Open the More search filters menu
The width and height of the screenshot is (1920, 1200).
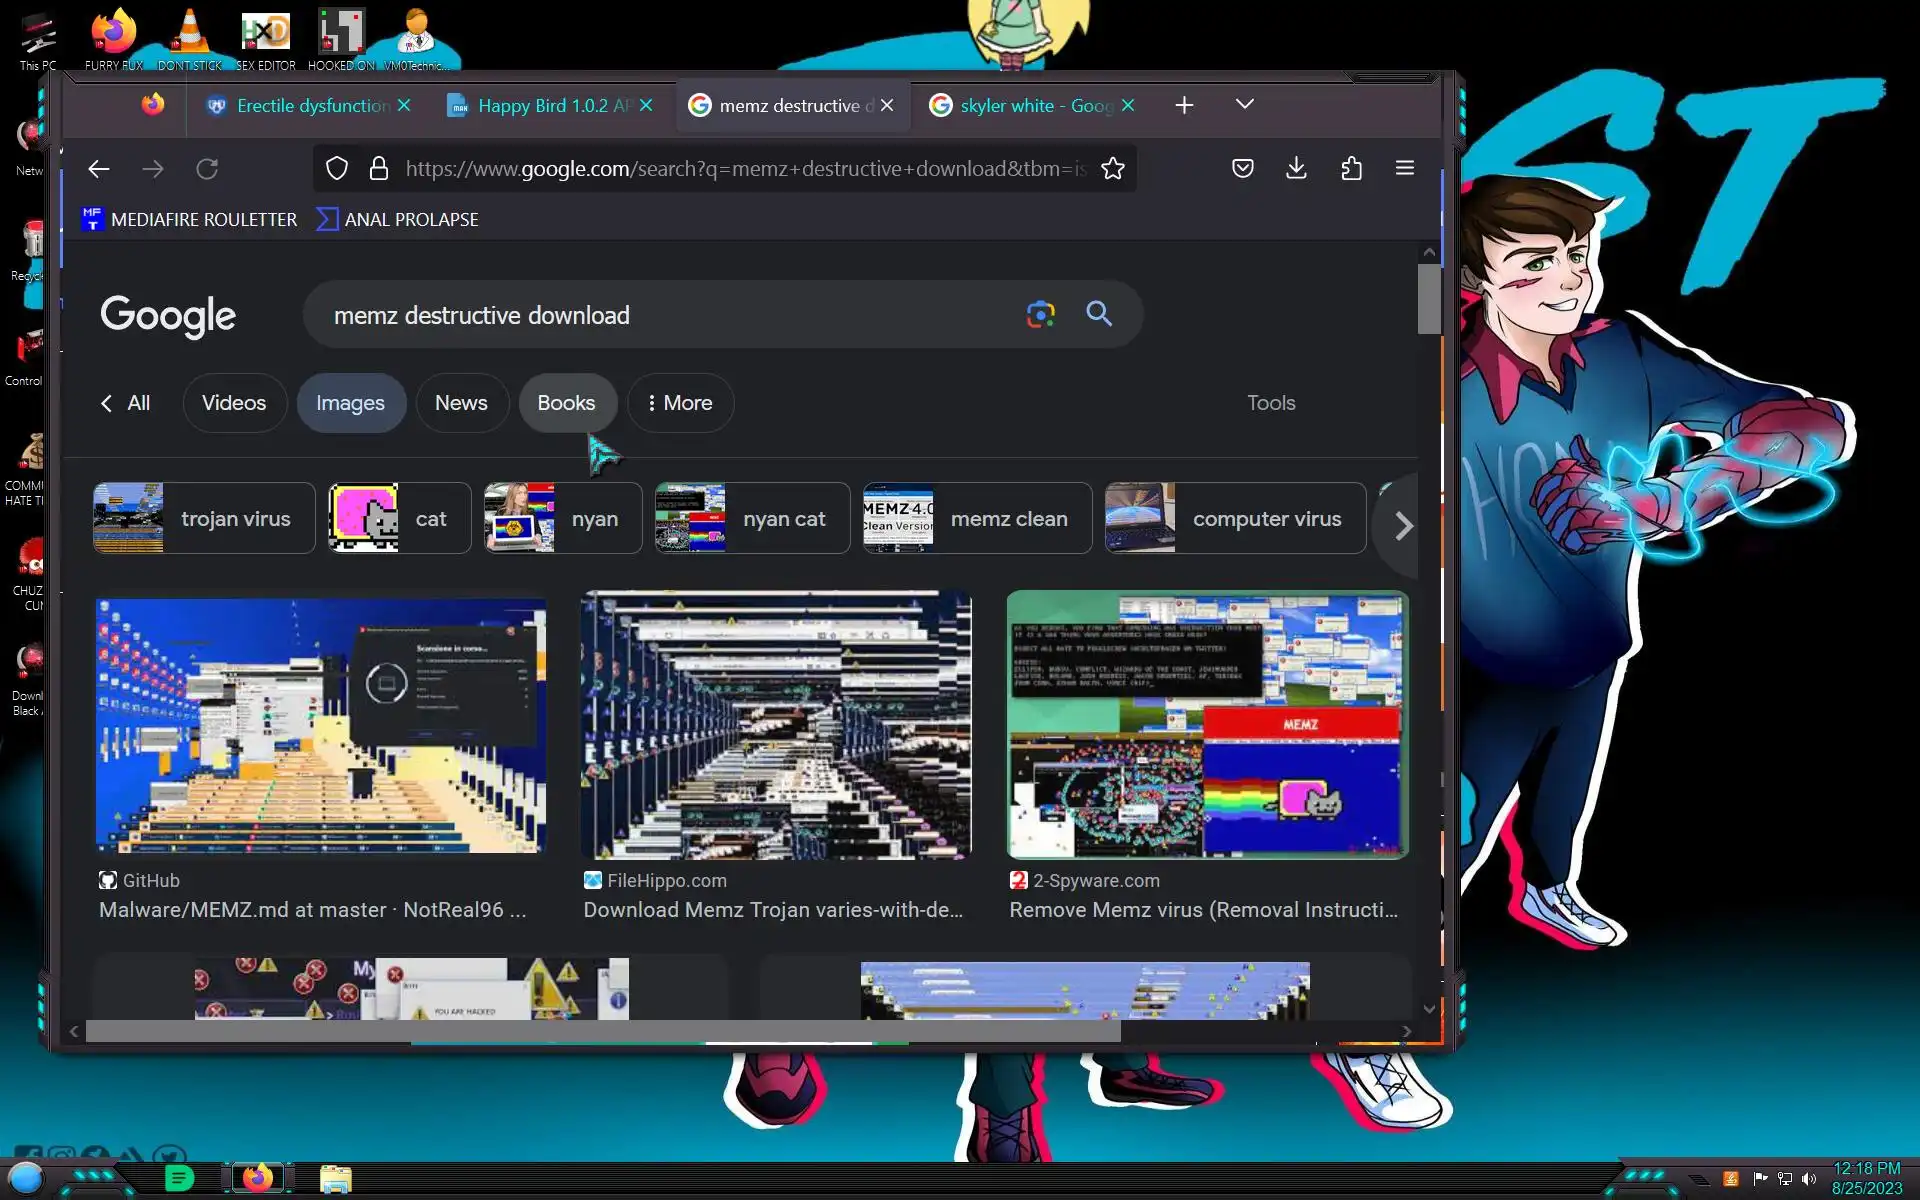(680, 403)
